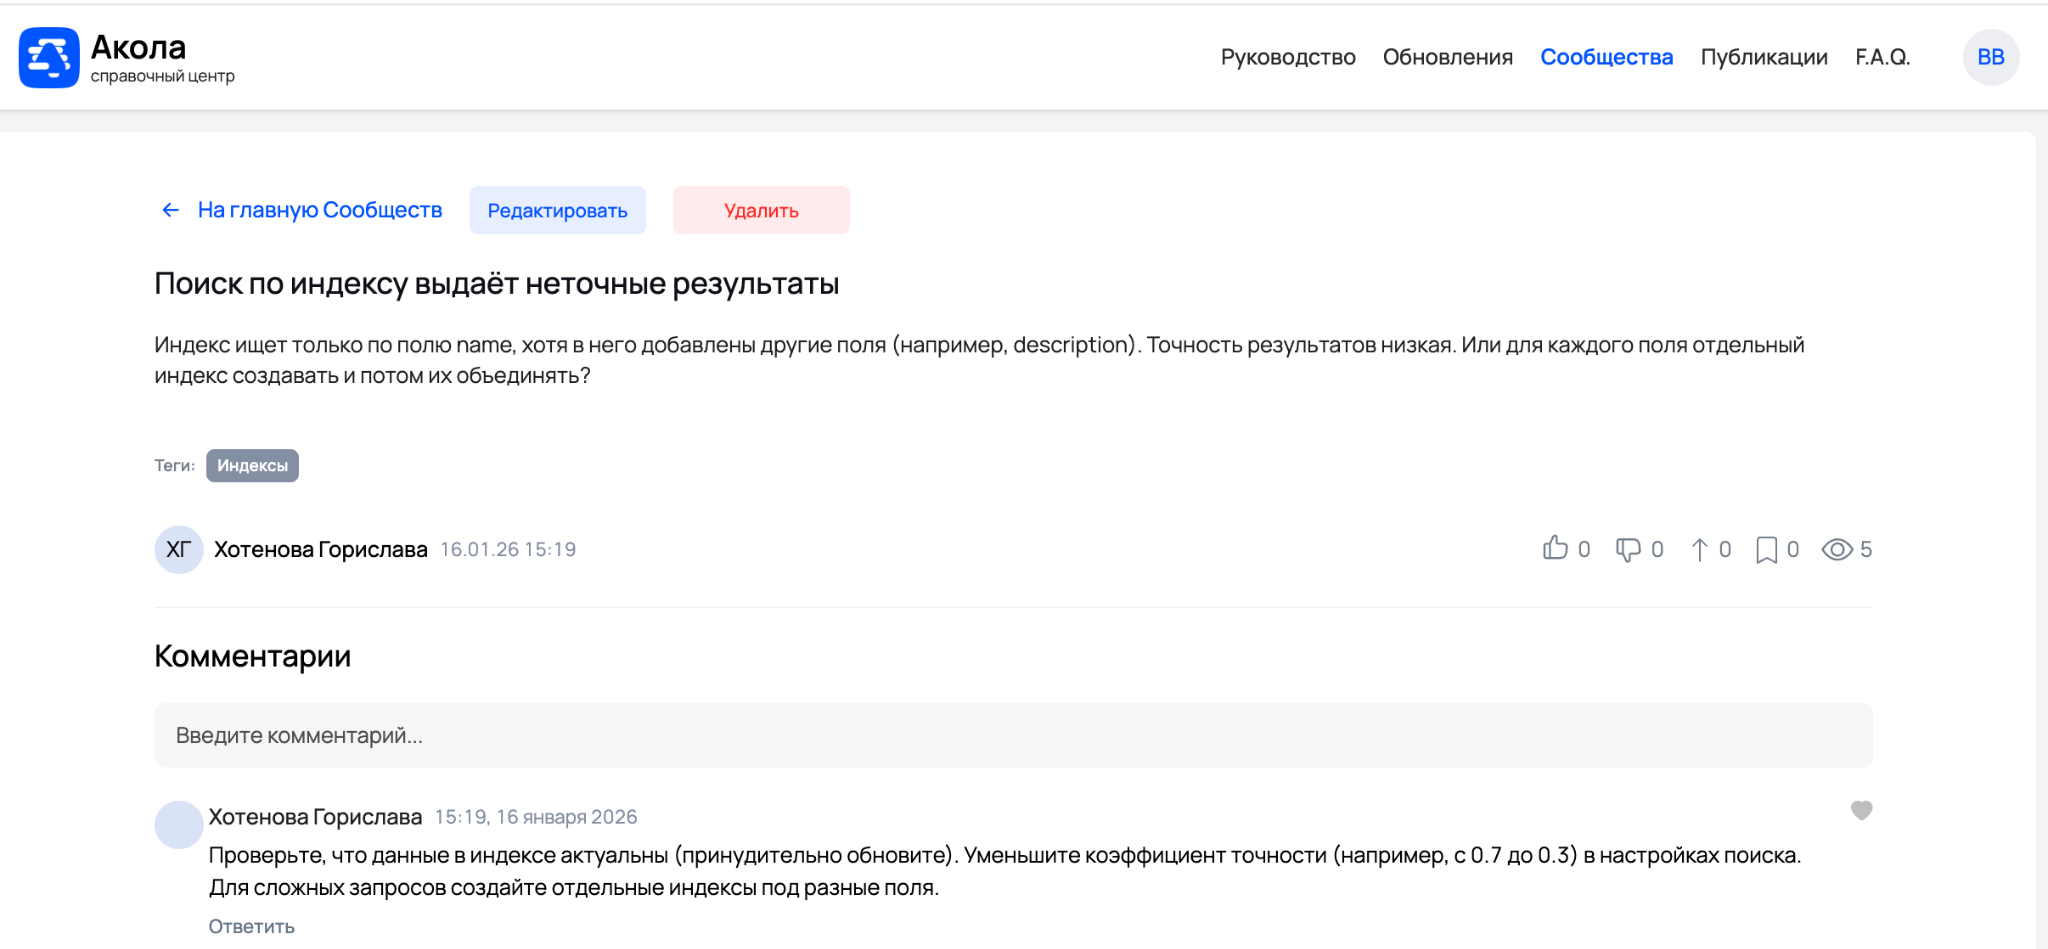Click the ХГ author avatar
Screen dimensions: 2048x949
179,549
